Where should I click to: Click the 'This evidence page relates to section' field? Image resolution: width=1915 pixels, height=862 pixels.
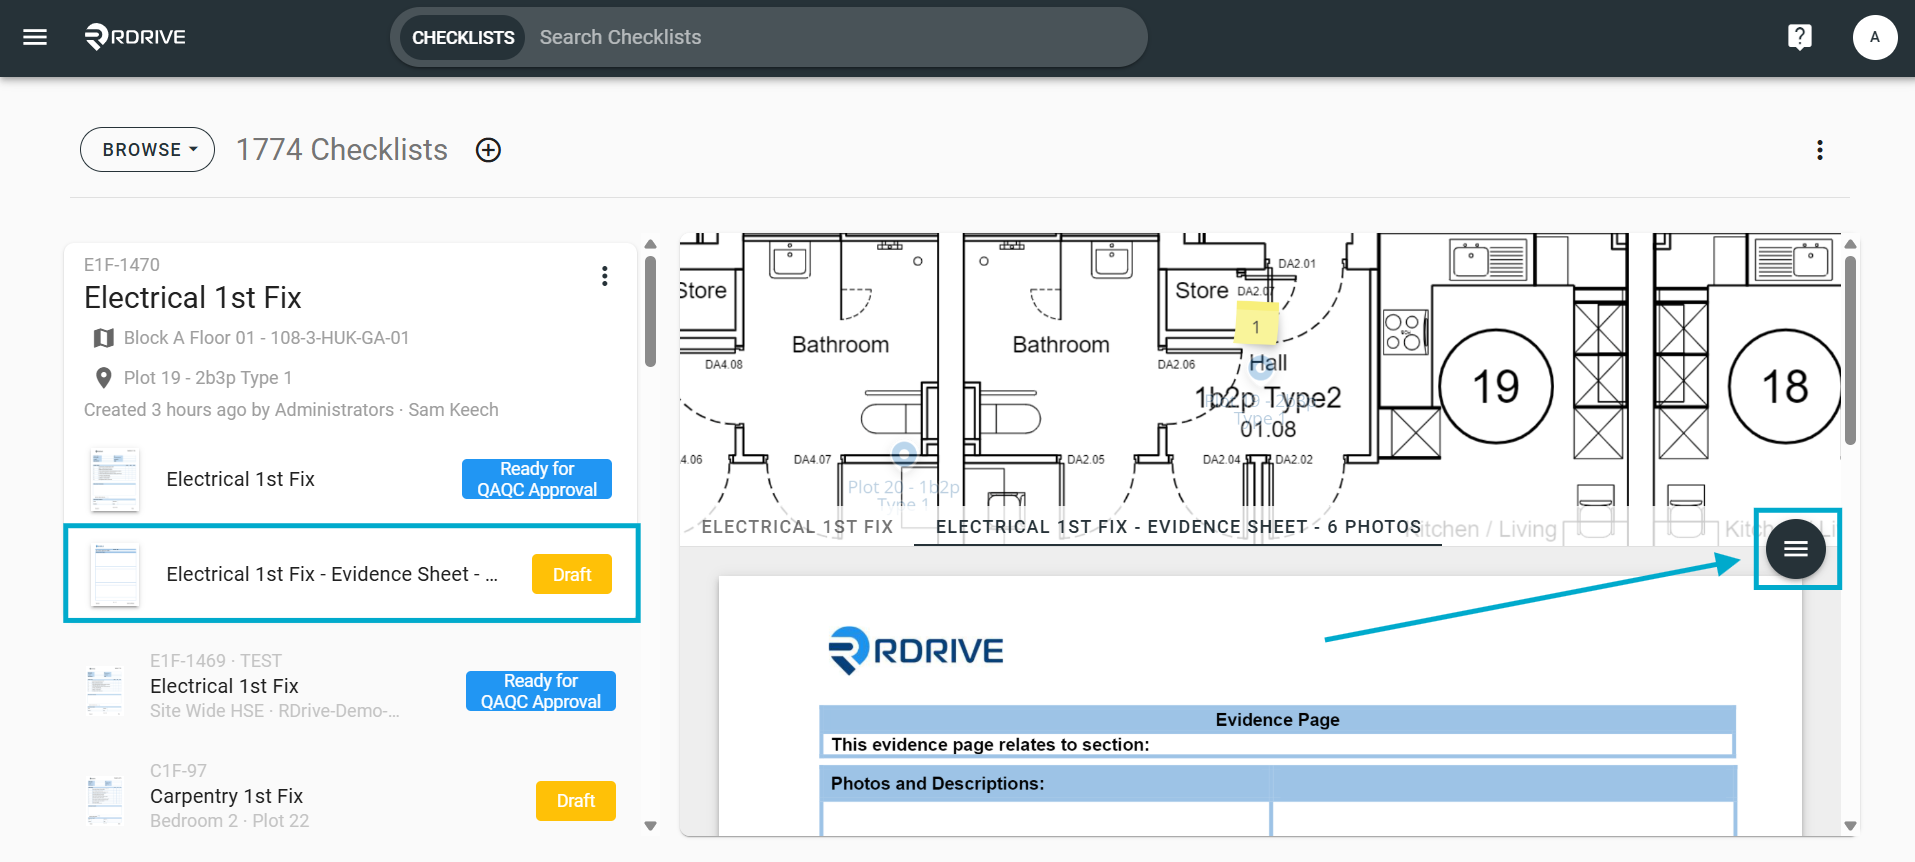(x=1277, y=745)
